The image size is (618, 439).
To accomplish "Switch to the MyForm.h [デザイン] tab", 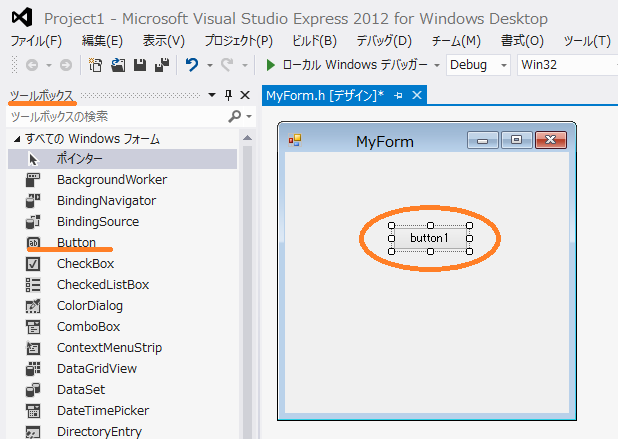I will (x=325, y=95).
